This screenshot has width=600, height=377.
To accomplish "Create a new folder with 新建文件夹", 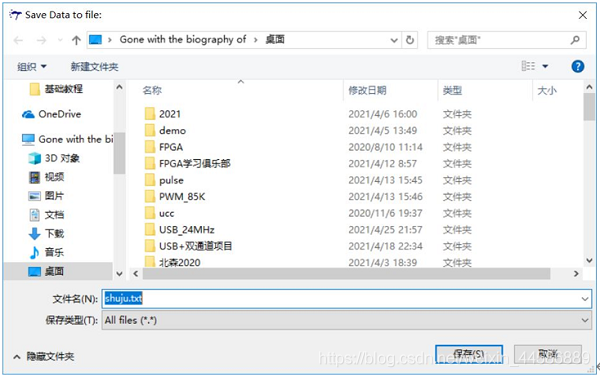I will (x=95, y=67).
